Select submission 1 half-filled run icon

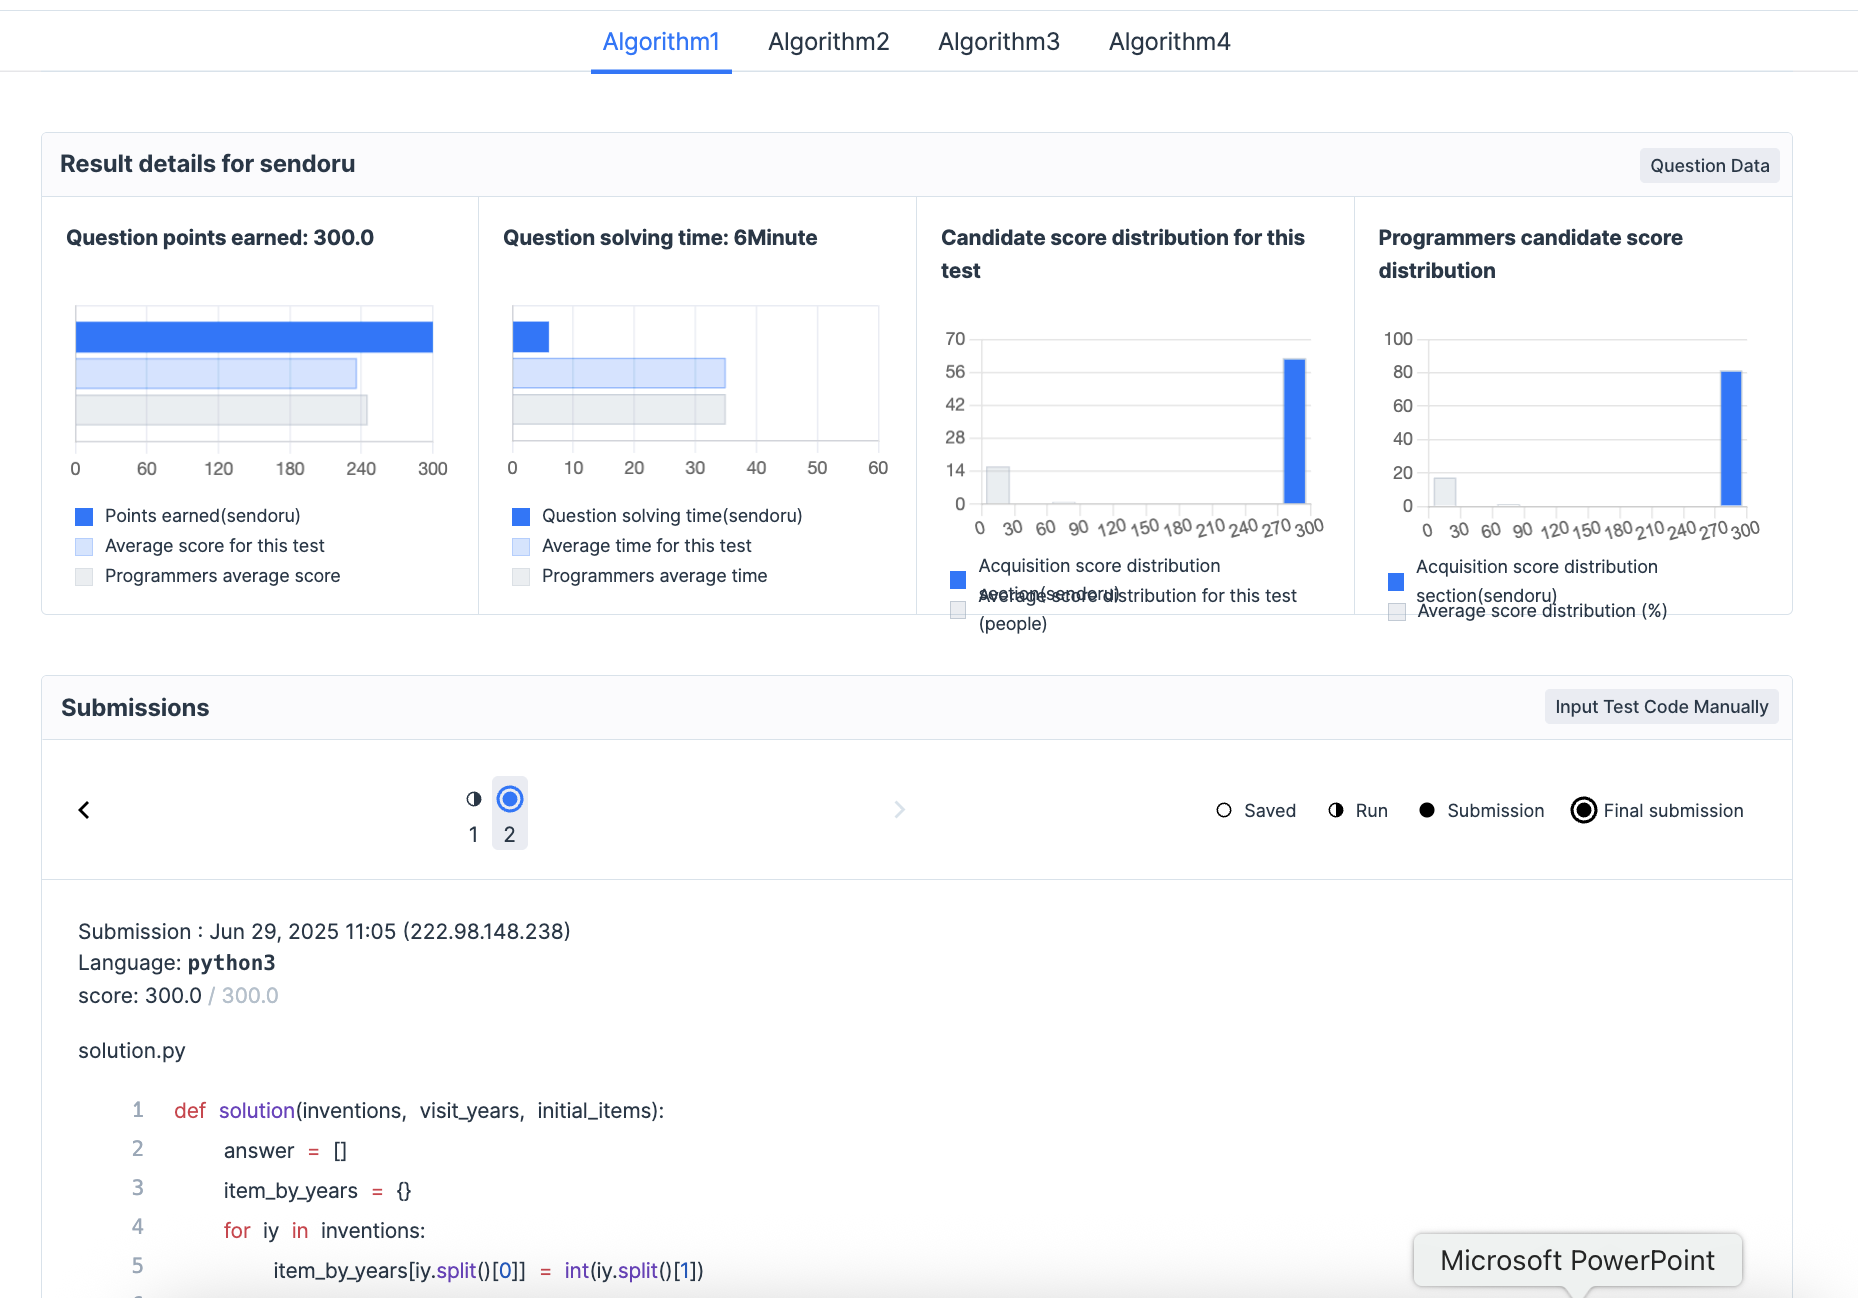474,799
